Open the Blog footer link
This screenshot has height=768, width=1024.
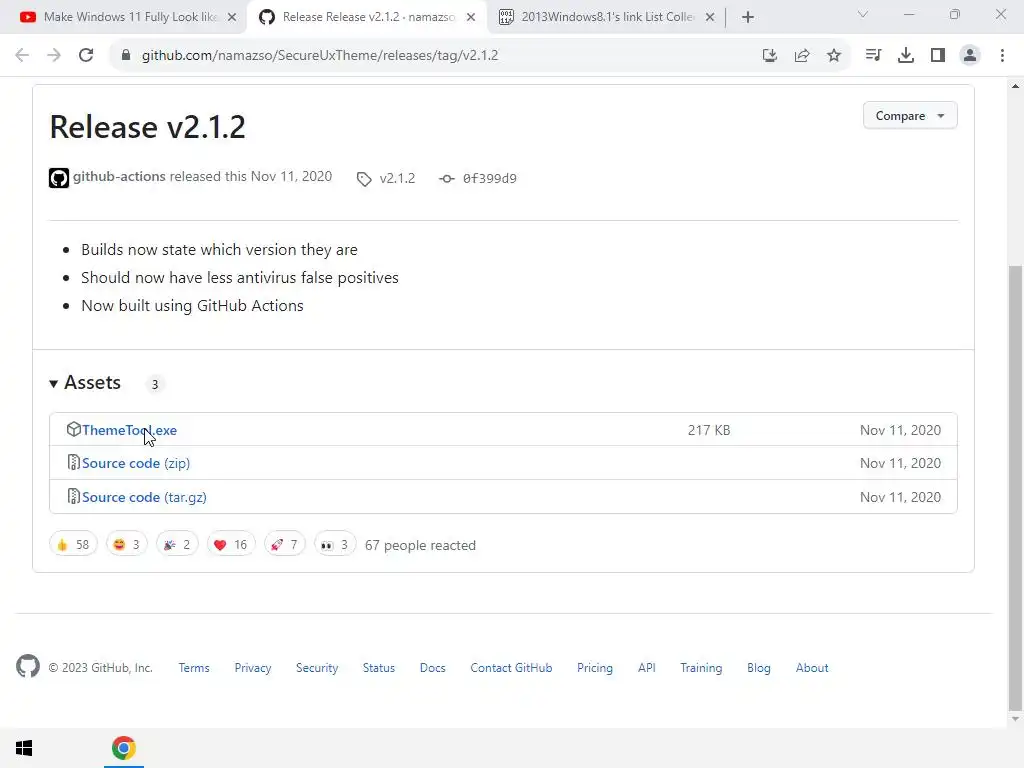point(759,668)
